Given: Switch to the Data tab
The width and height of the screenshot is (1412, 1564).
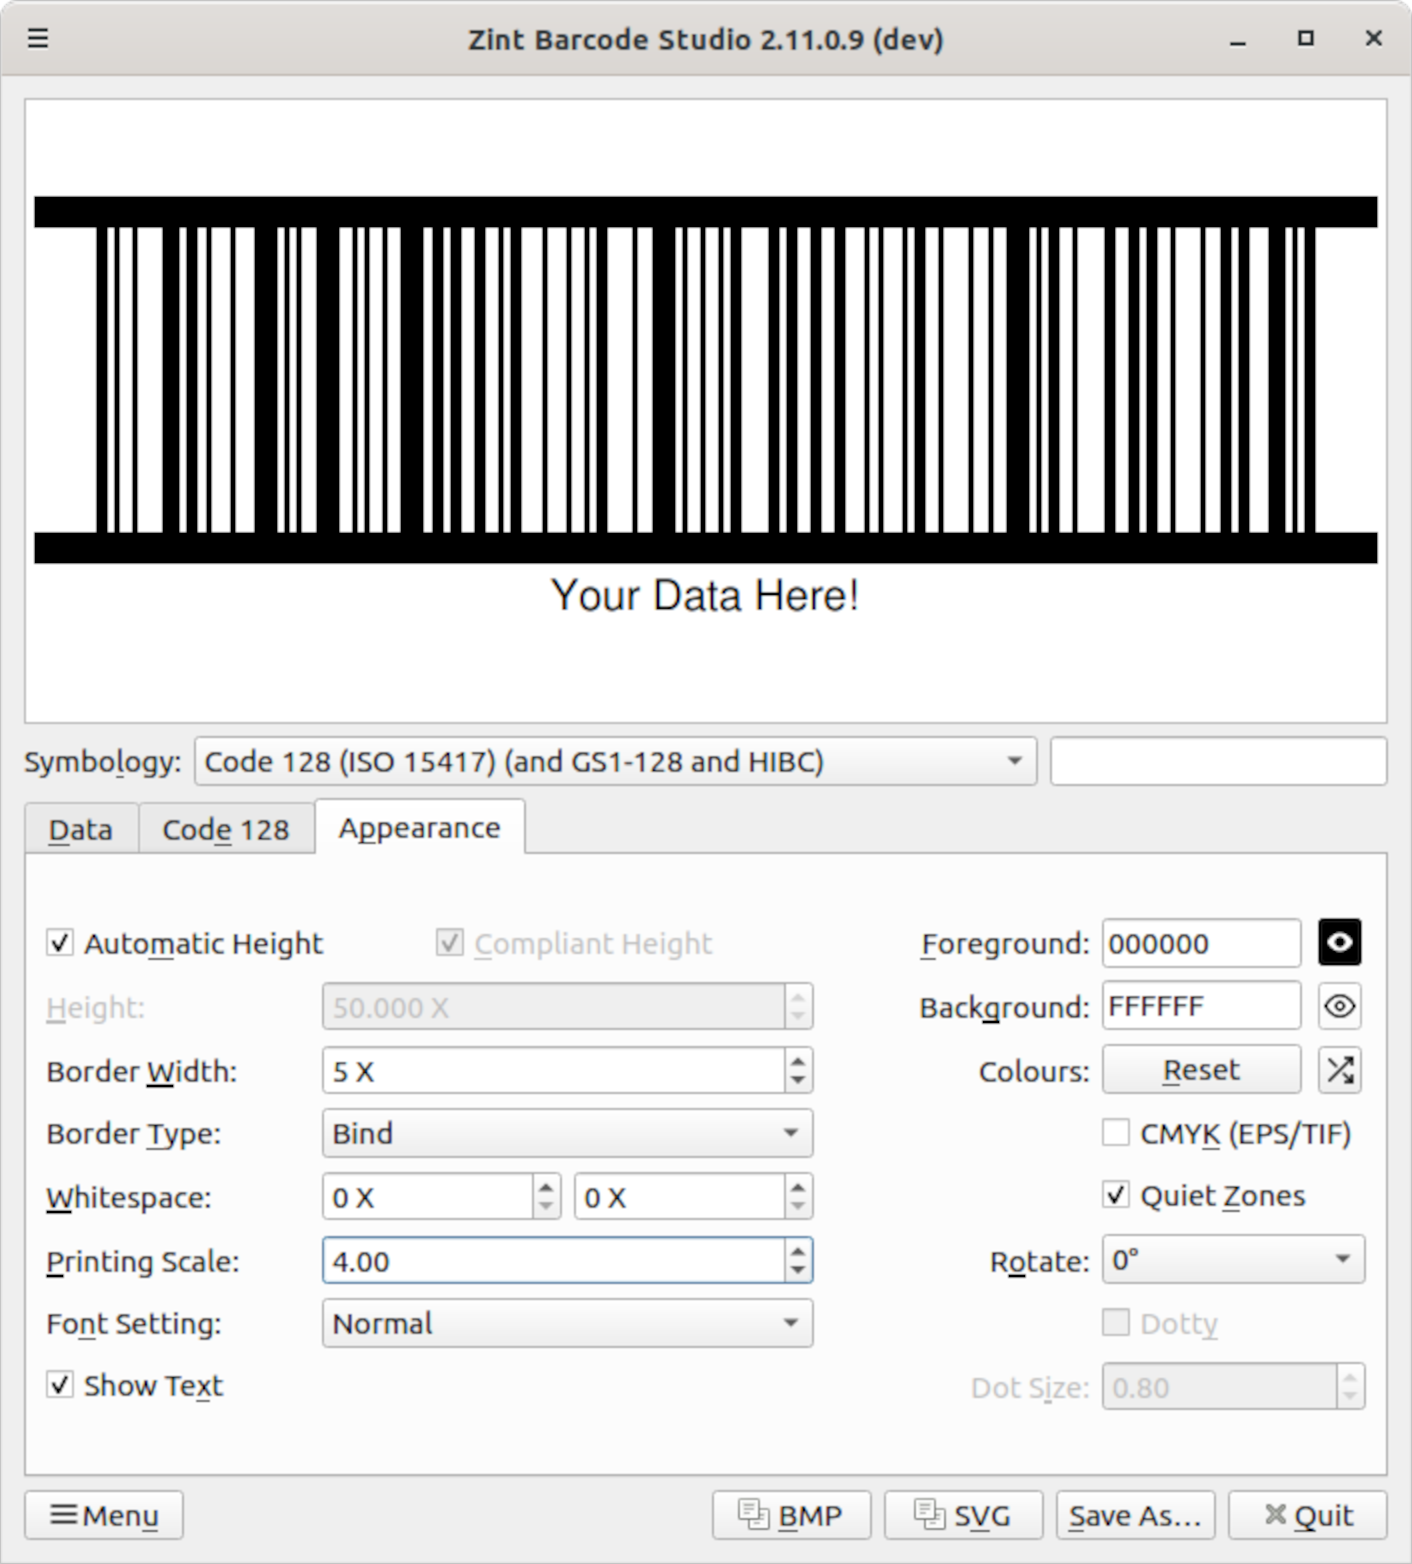Looking at the screenshot, I should tap(81, 829).
